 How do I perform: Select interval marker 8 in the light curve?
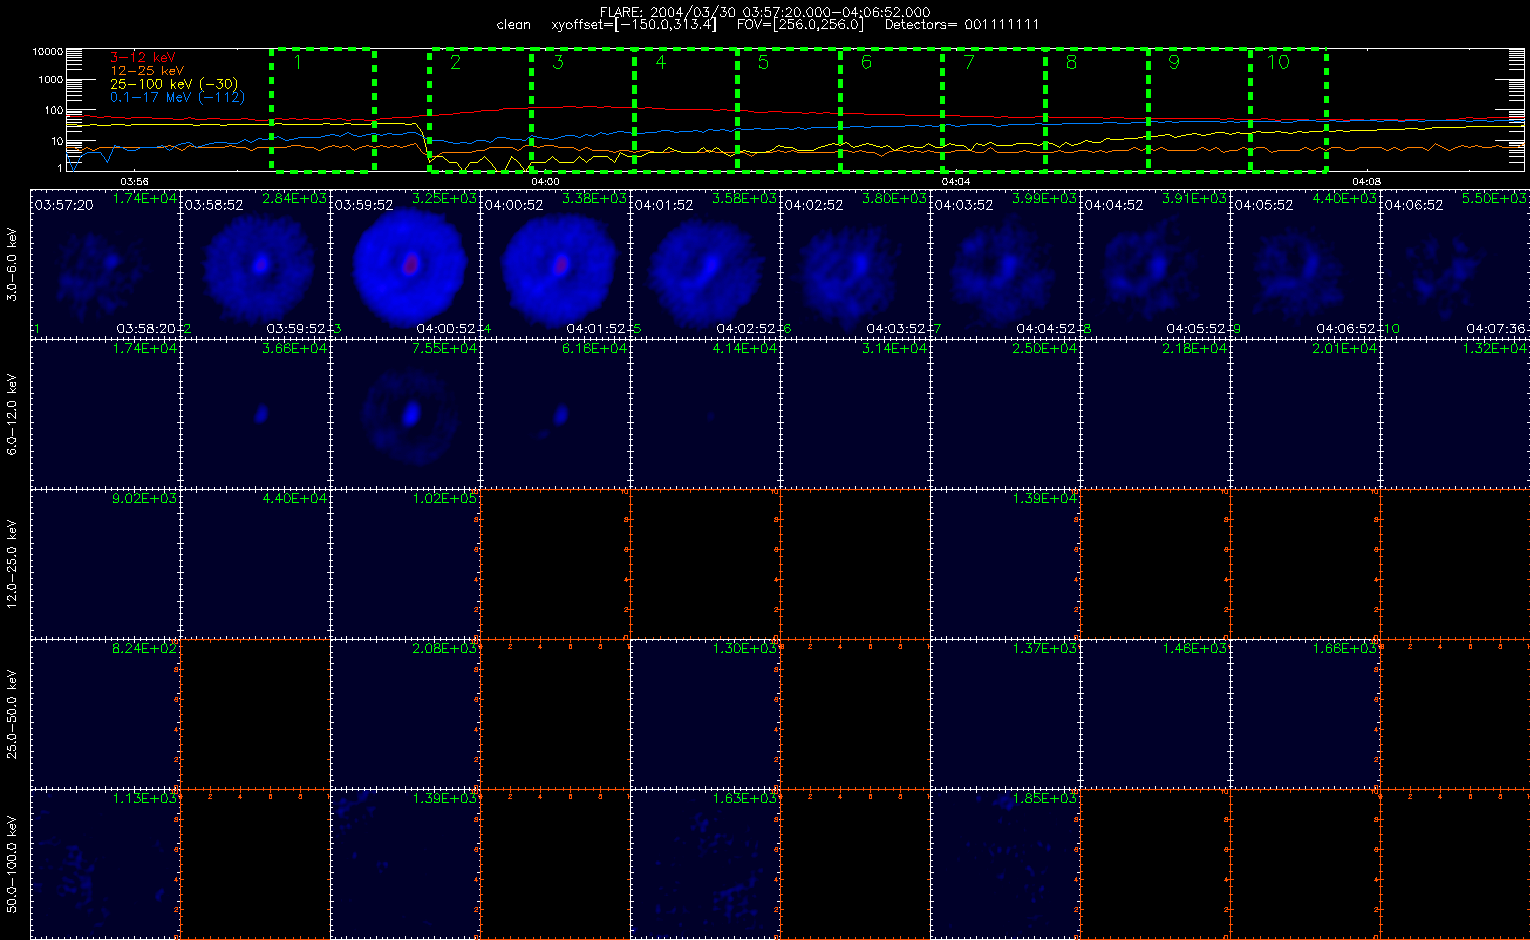point(1071,62)
